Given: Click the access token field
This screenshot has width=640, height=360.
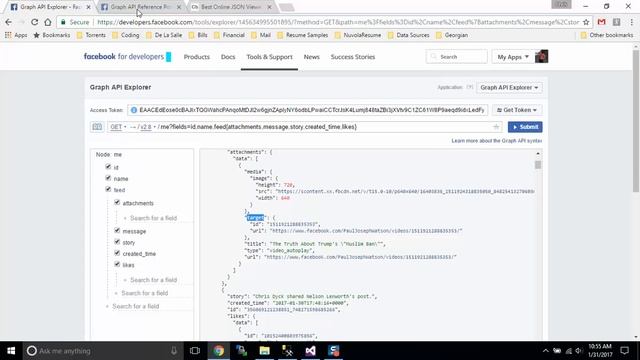Looking at the screenshot, I should 308,110.
